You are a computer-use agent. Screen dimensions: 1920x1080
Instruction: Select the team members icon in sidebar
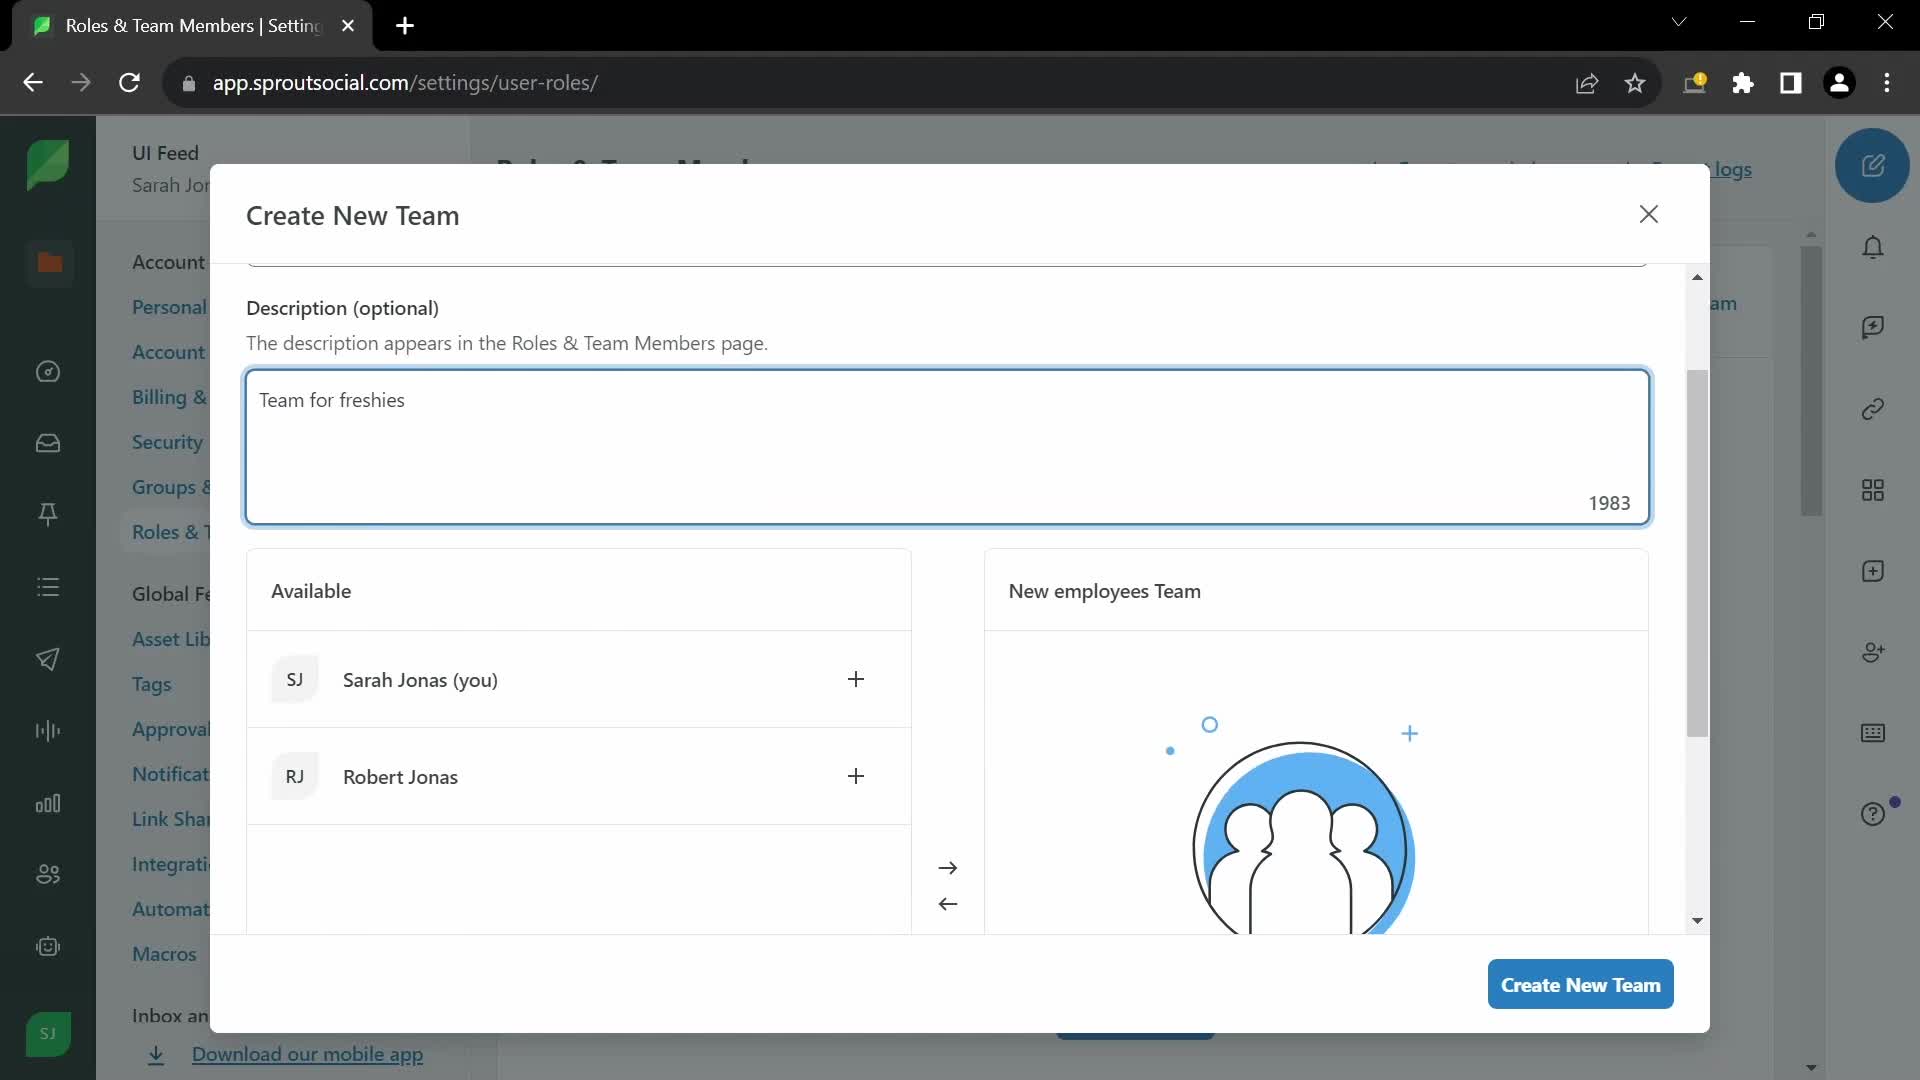pyautogui.click(x=49, y=874)
